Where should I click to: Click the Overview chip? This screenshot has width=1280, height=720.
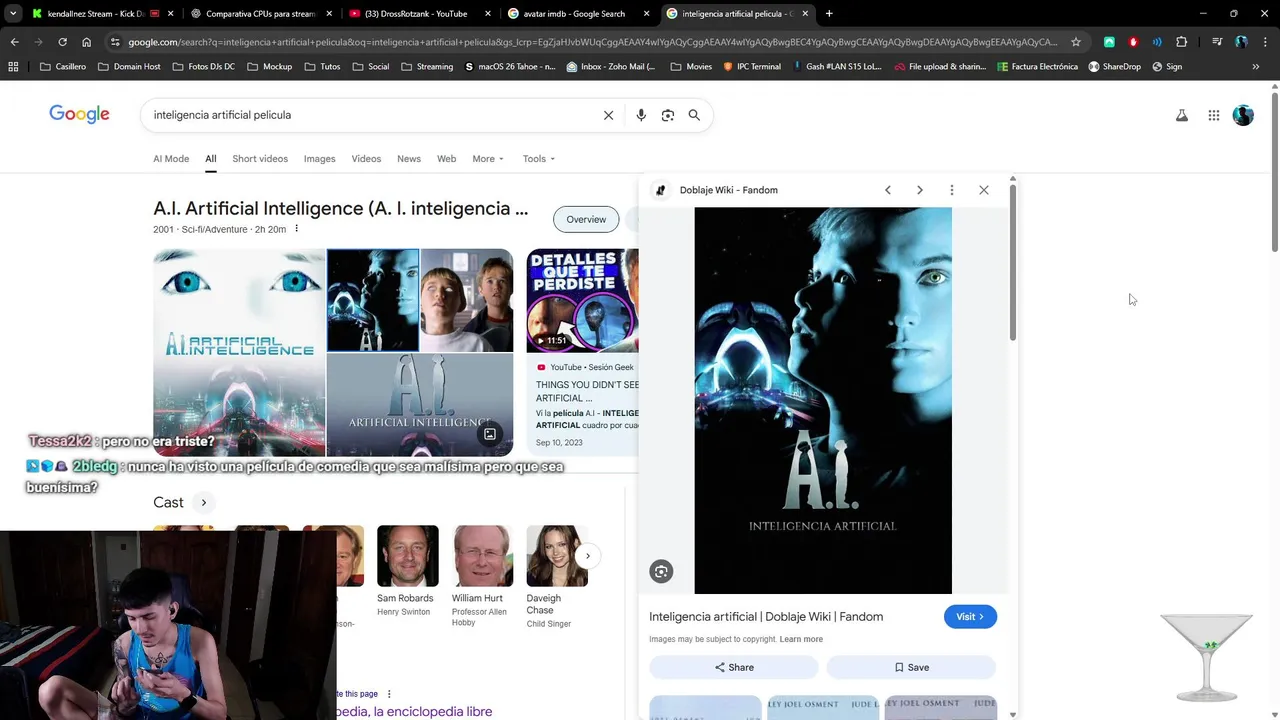click(586, 220)
